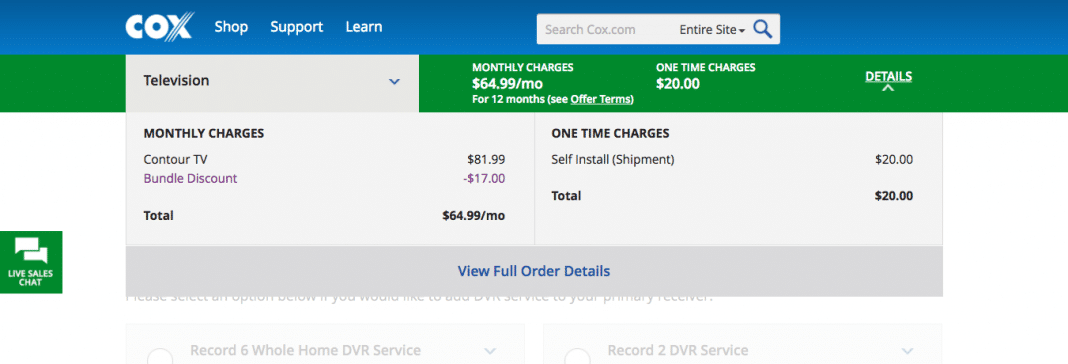Click the MONTHLY CHARGES panel heading

[204, 134]
